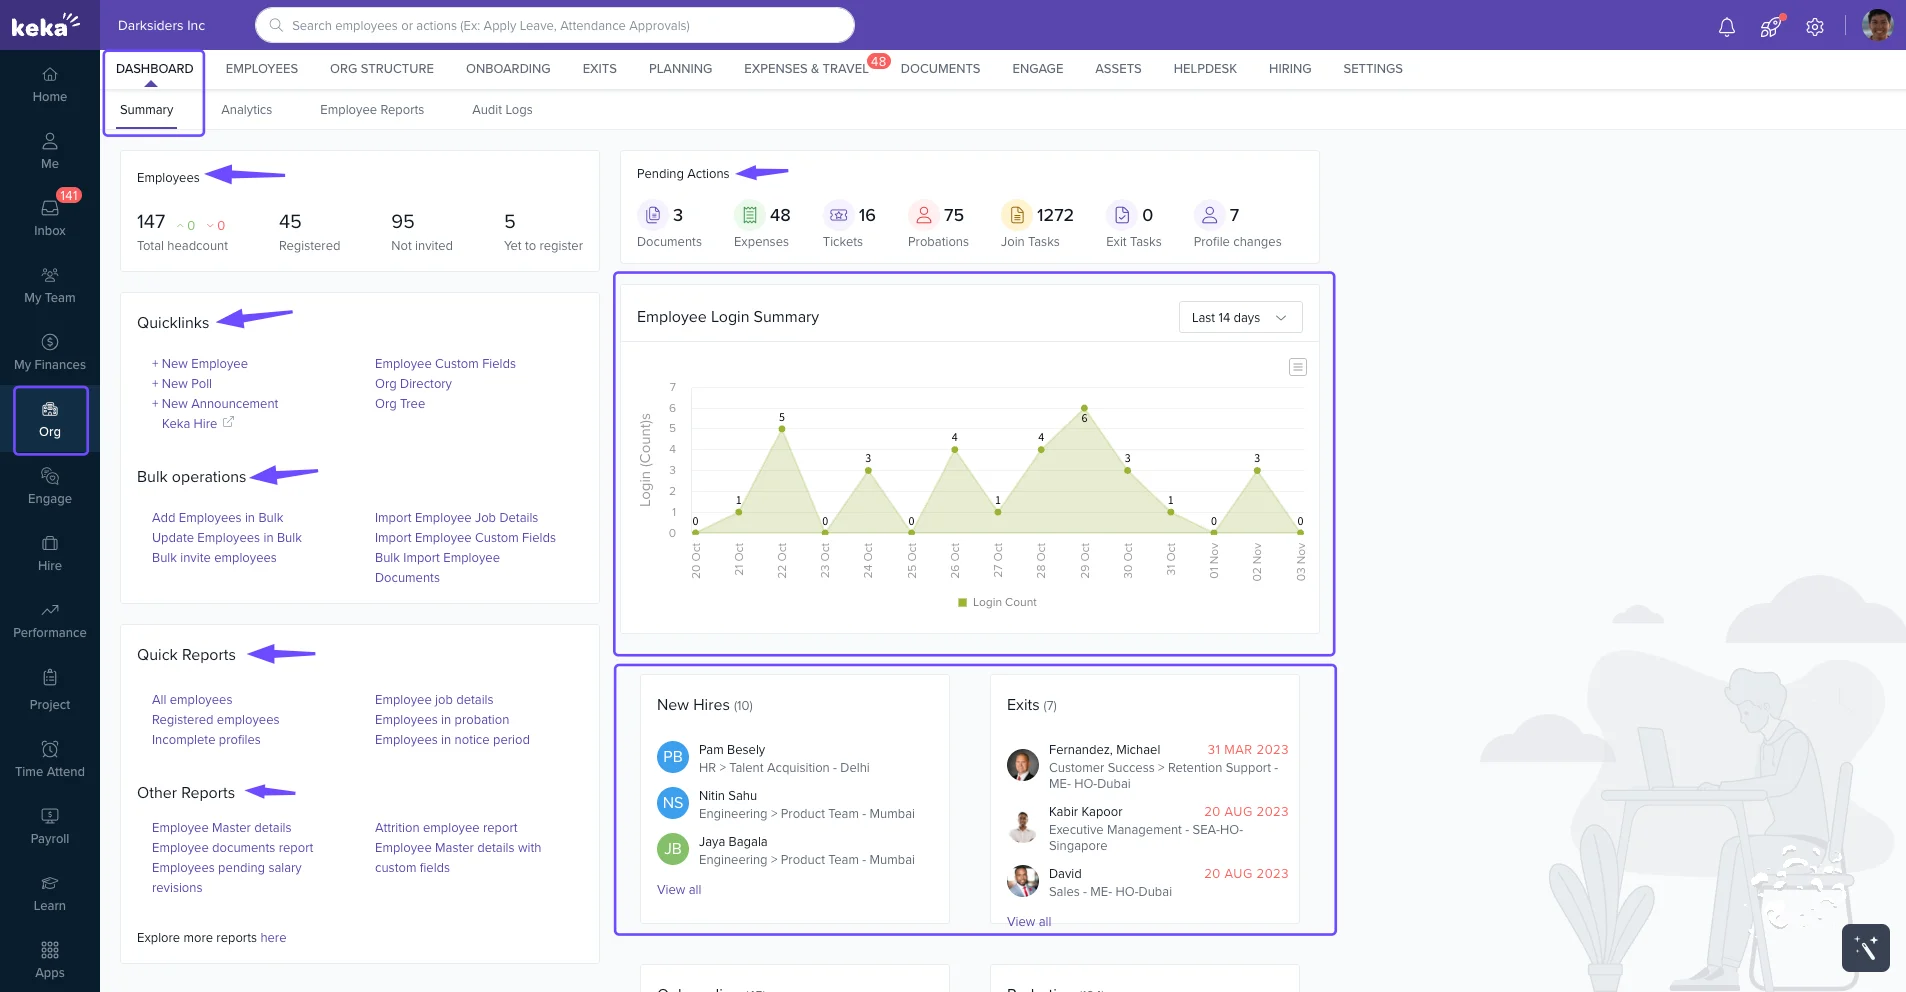This screenshot has width=1906, height=992.
Task: Open the Settings gear icon
Action: [x=1816, y=26]
